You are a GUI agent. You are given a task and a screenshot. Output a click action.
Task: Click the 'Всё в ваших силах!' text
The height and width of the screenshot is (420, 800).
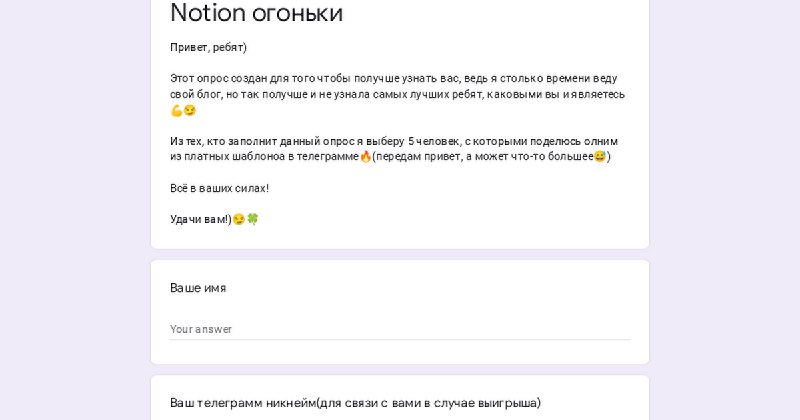219,188
